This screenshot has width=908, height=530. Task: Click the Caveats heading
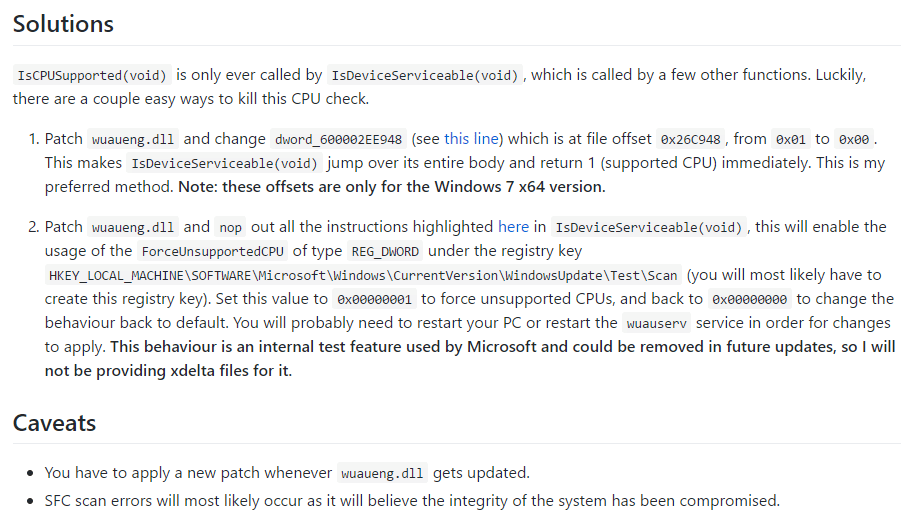pyautogui.click(x=54, y=423)
